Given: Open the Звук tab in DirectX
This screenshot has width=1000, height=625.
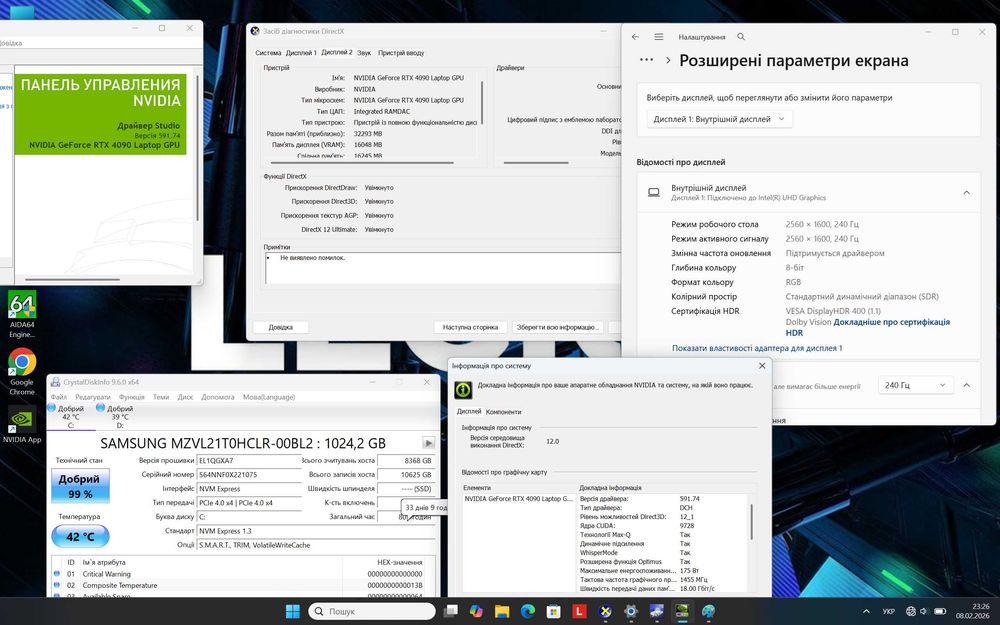Looking at the screenshot, I should [364, 53].
